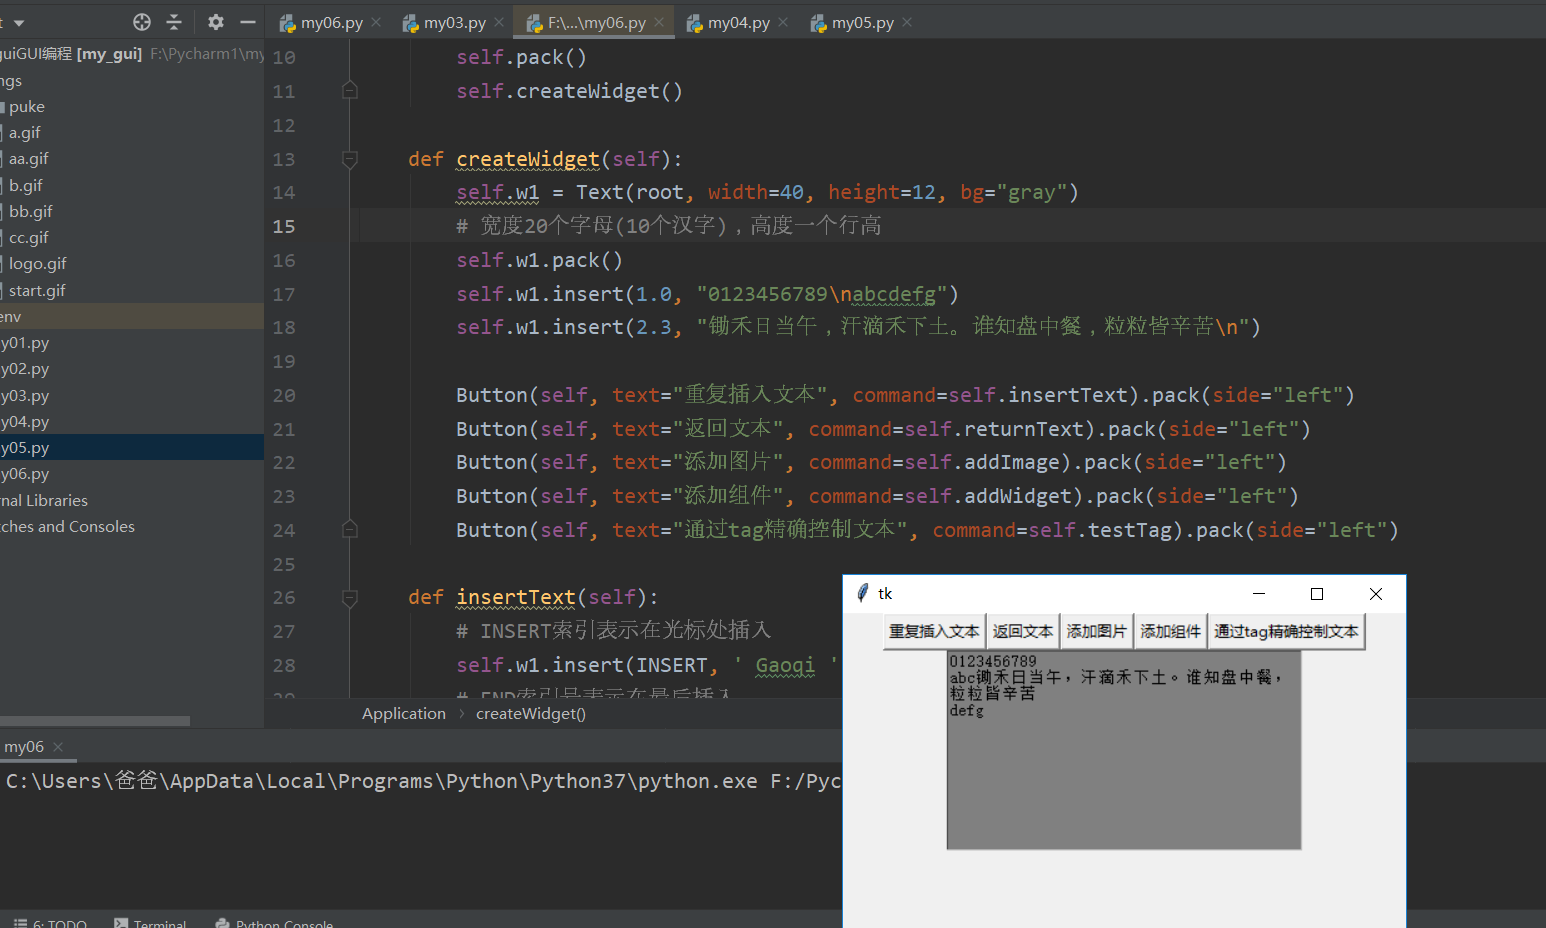Select b.gif in the project tree
The width and height of the screenshot is (1546, 928).
pyautogui.click(x=25, y=185)
